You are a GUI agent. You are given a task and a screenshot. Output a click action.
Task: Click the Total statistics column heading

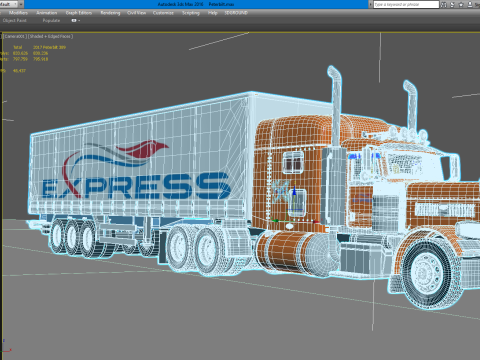tap(17, 47)
